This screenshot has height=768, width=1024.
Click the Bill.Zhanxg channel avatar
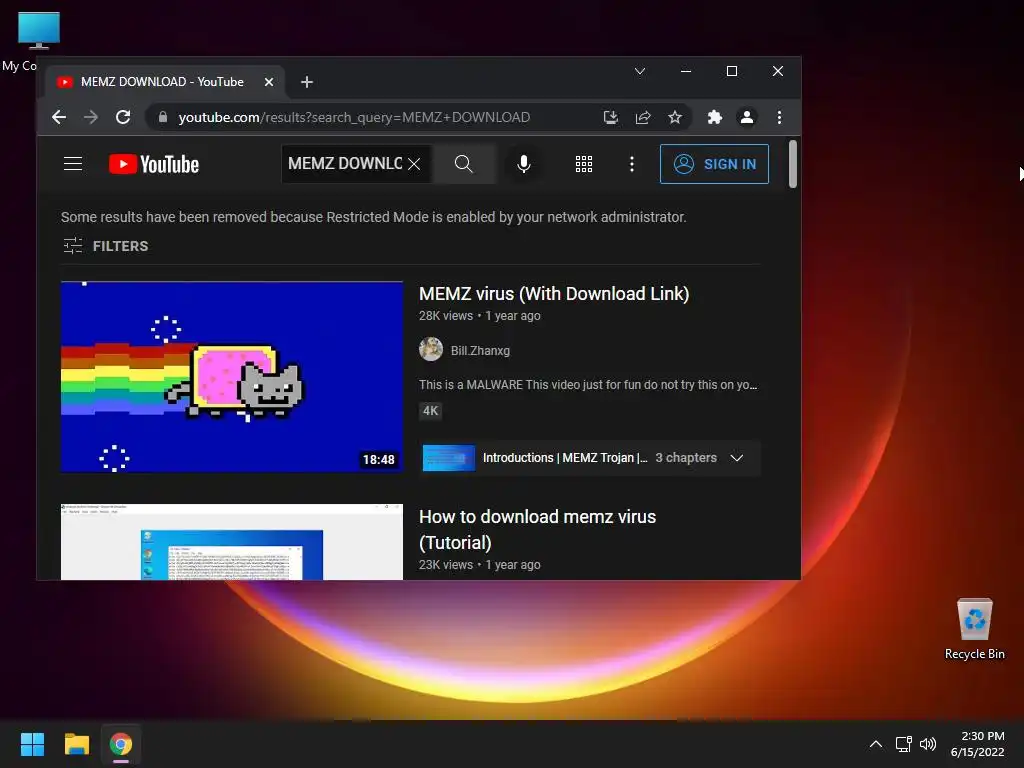pyautogui.click(x=431, y=349)
